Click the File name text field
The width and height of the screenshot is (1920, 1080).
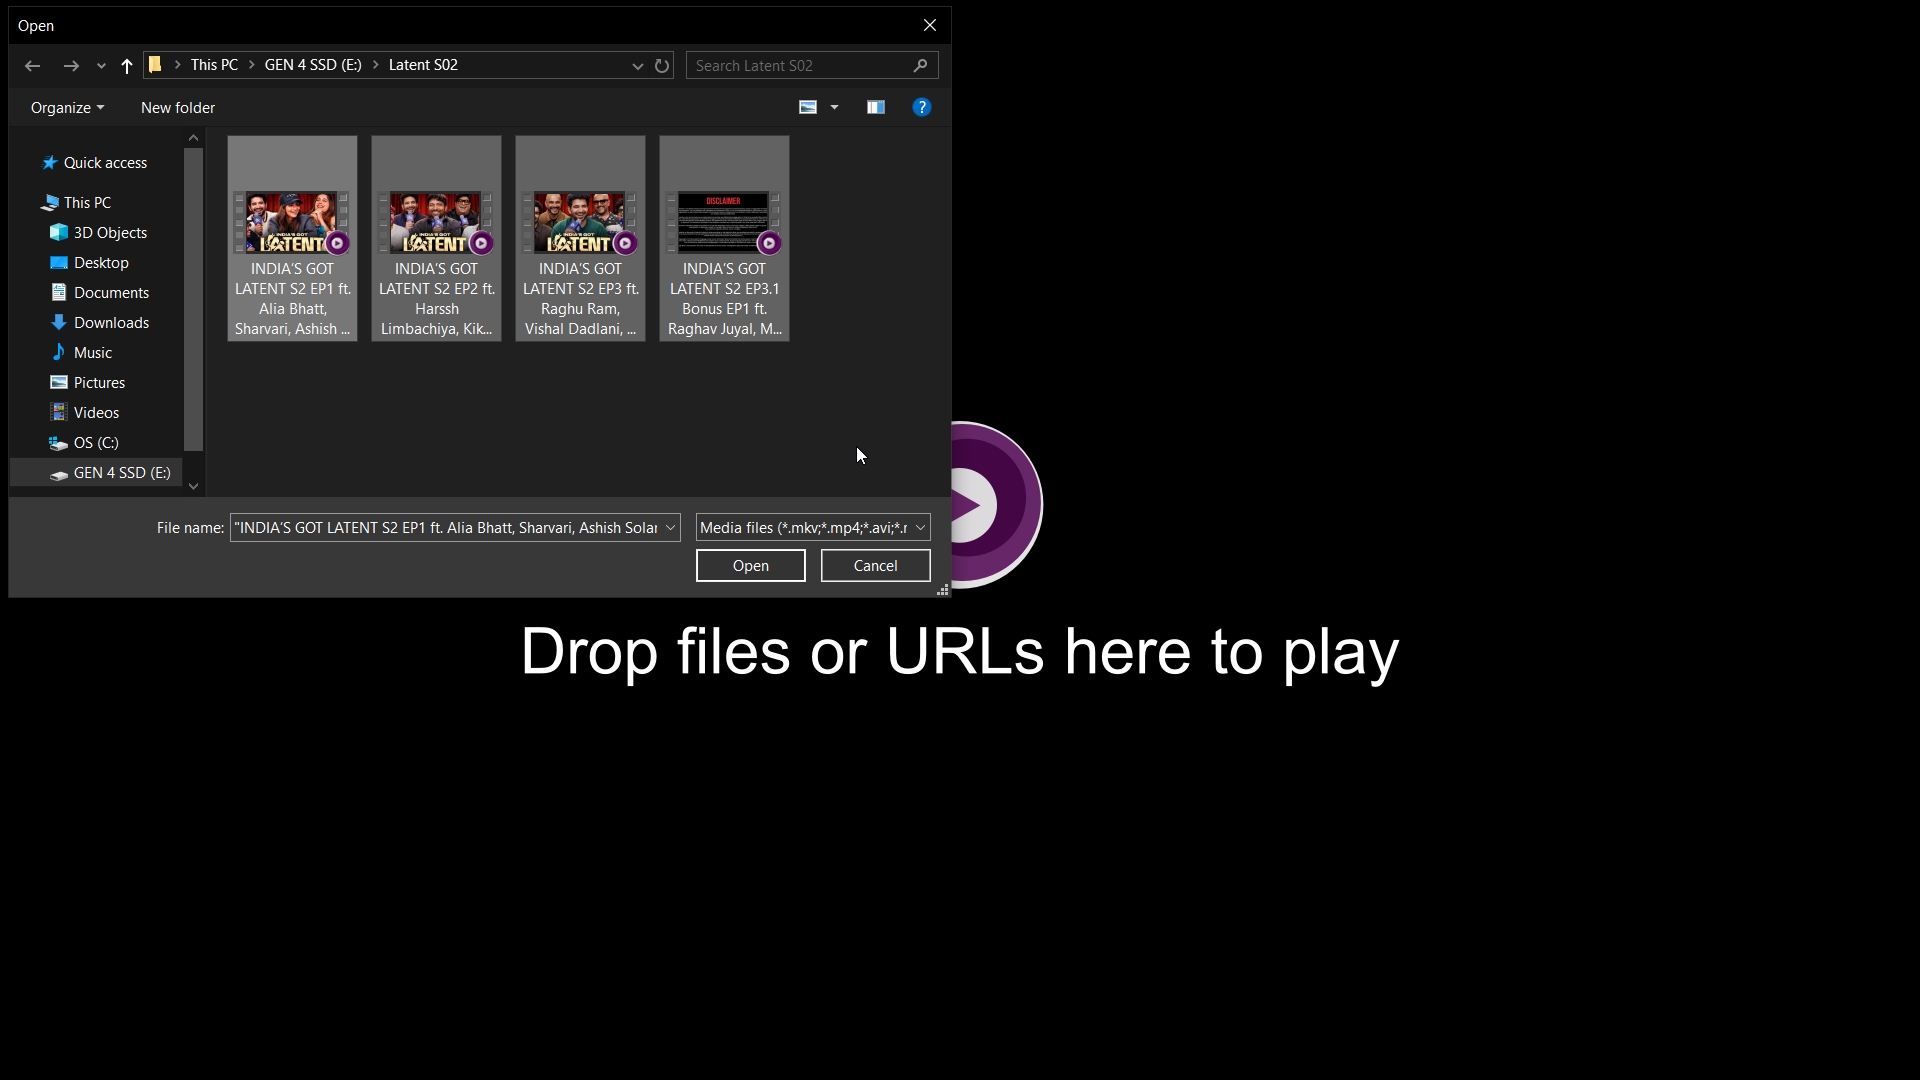[x=446, y=528]
